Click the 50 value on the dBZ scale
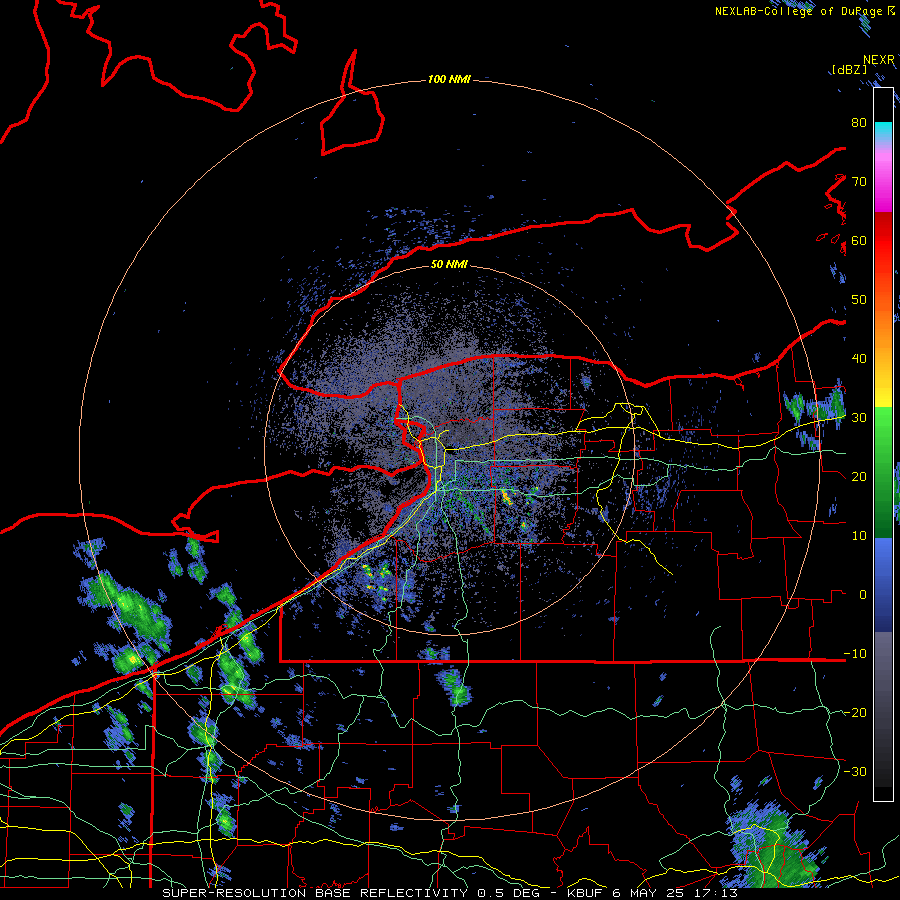Screen dimensions: 900x900 click(859, 300)
